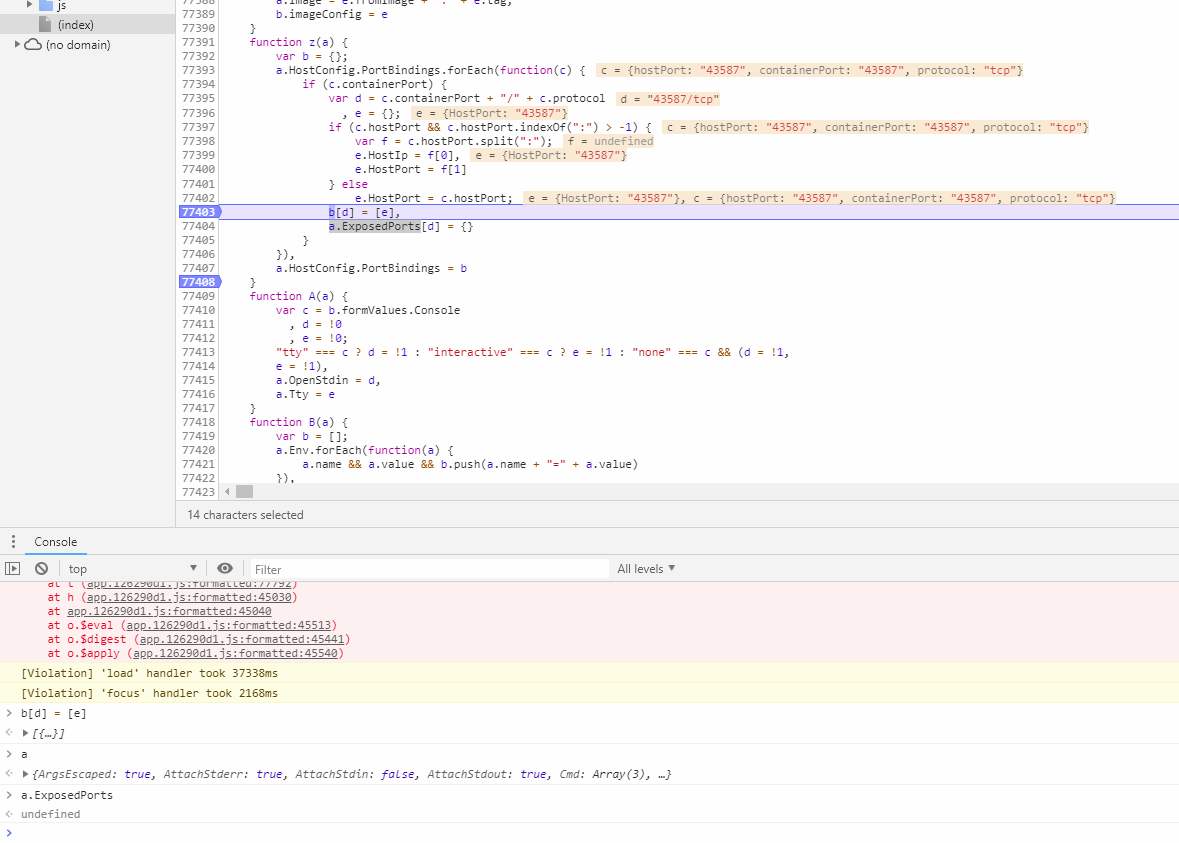The height and width of the screenshot is (843, 1179).
Task: Expand the (no domain) tree node
Action: 17,44
